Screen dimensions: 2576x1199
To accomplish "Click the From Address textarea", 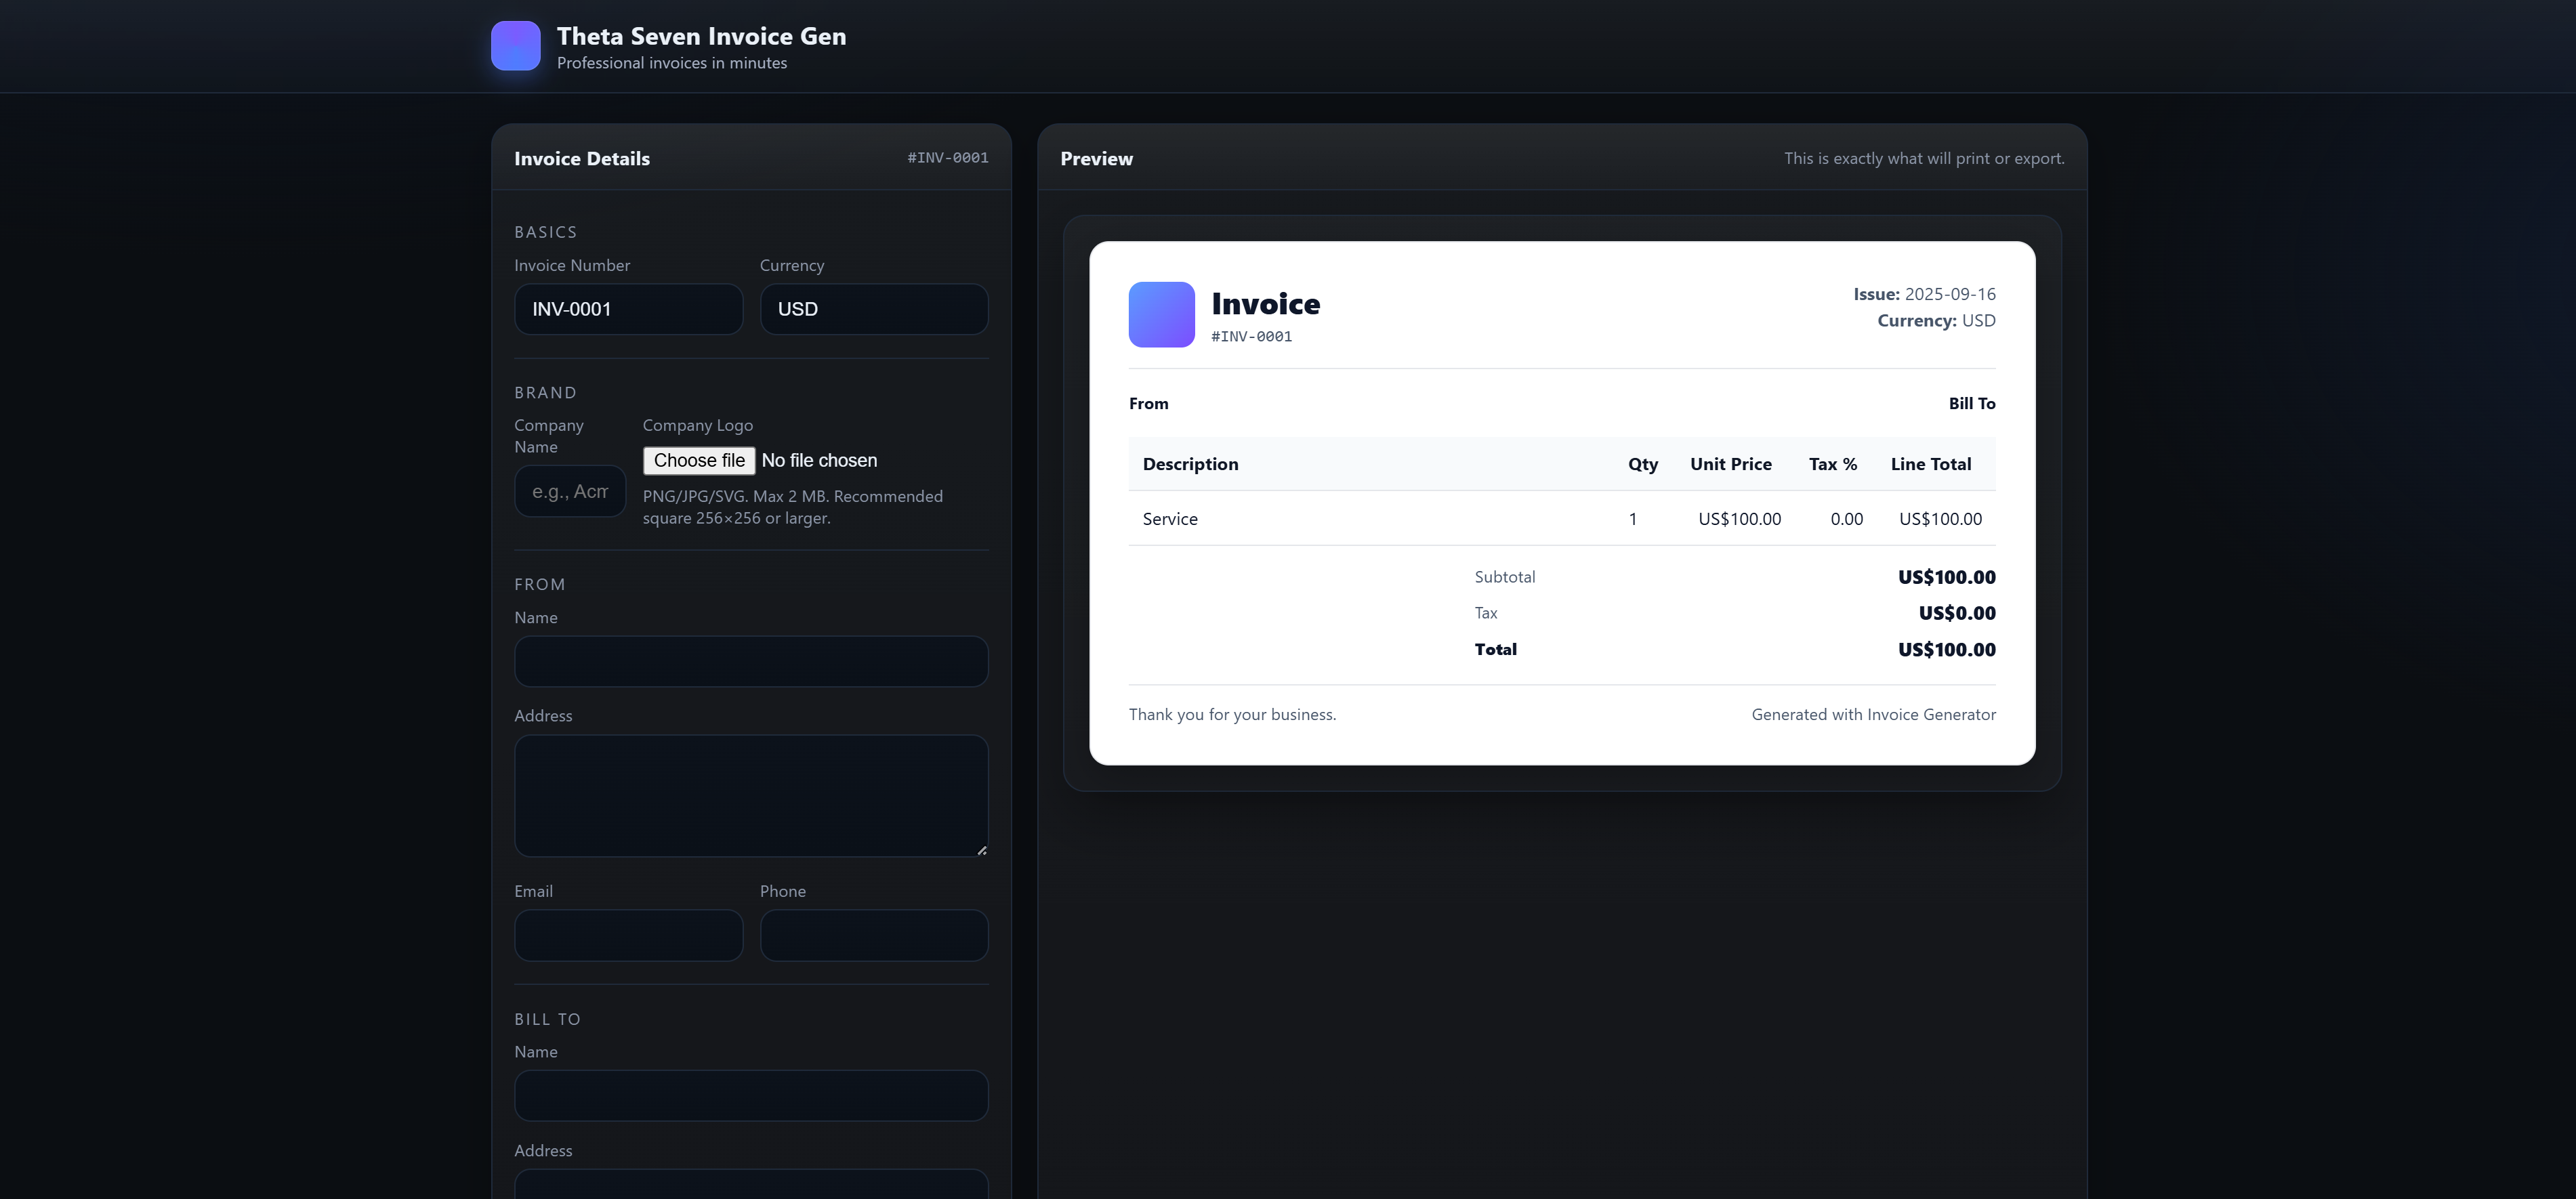I will click(751, 796).
